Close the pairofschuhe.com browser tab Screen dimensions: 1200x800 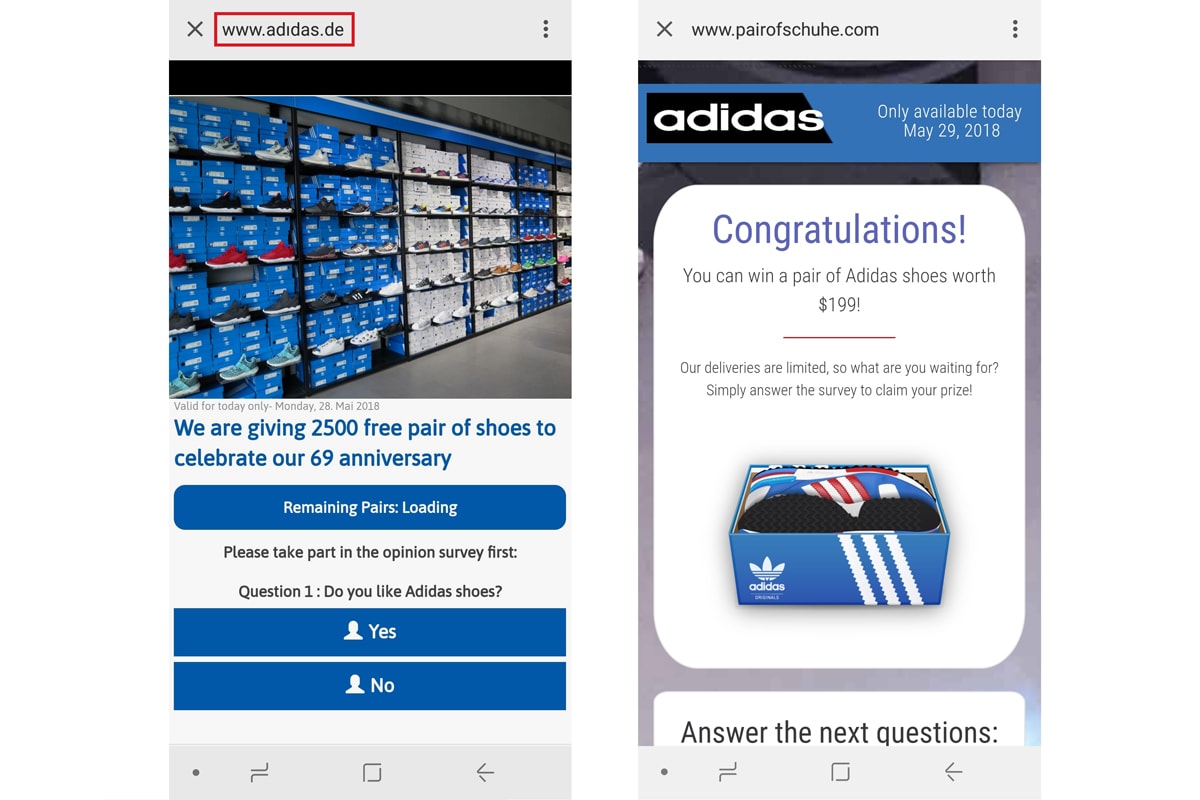click(664, 29)
